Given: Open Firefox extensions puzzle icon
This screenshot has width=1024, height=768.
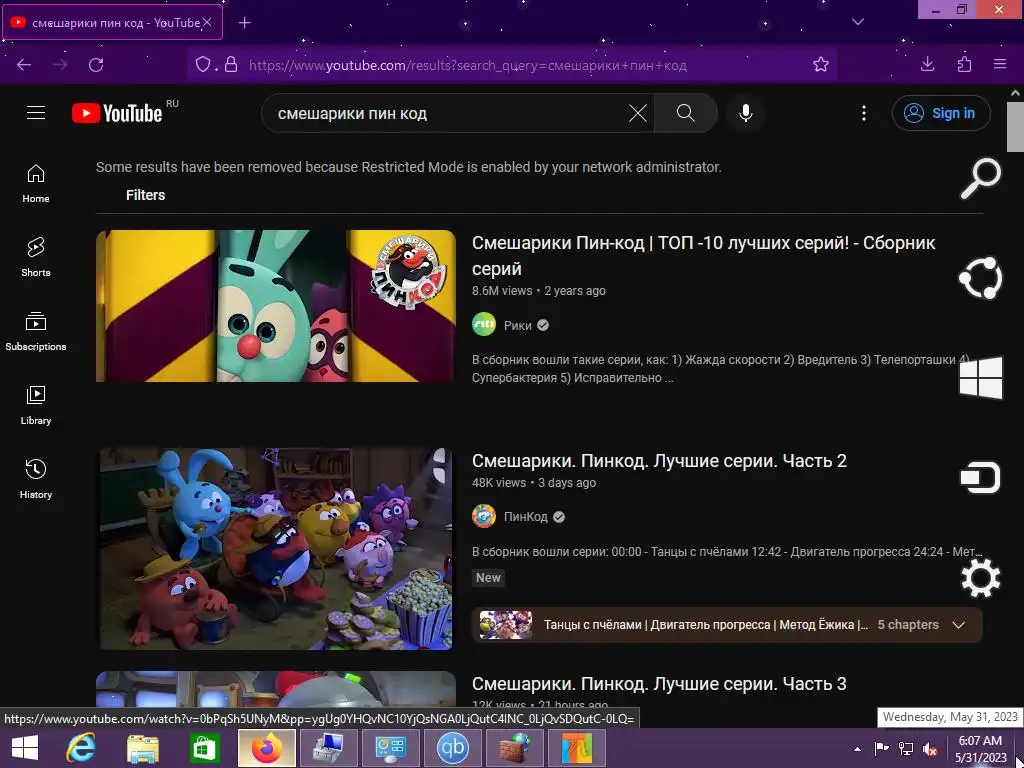Looking at the screenshot, I should point(964,64).
